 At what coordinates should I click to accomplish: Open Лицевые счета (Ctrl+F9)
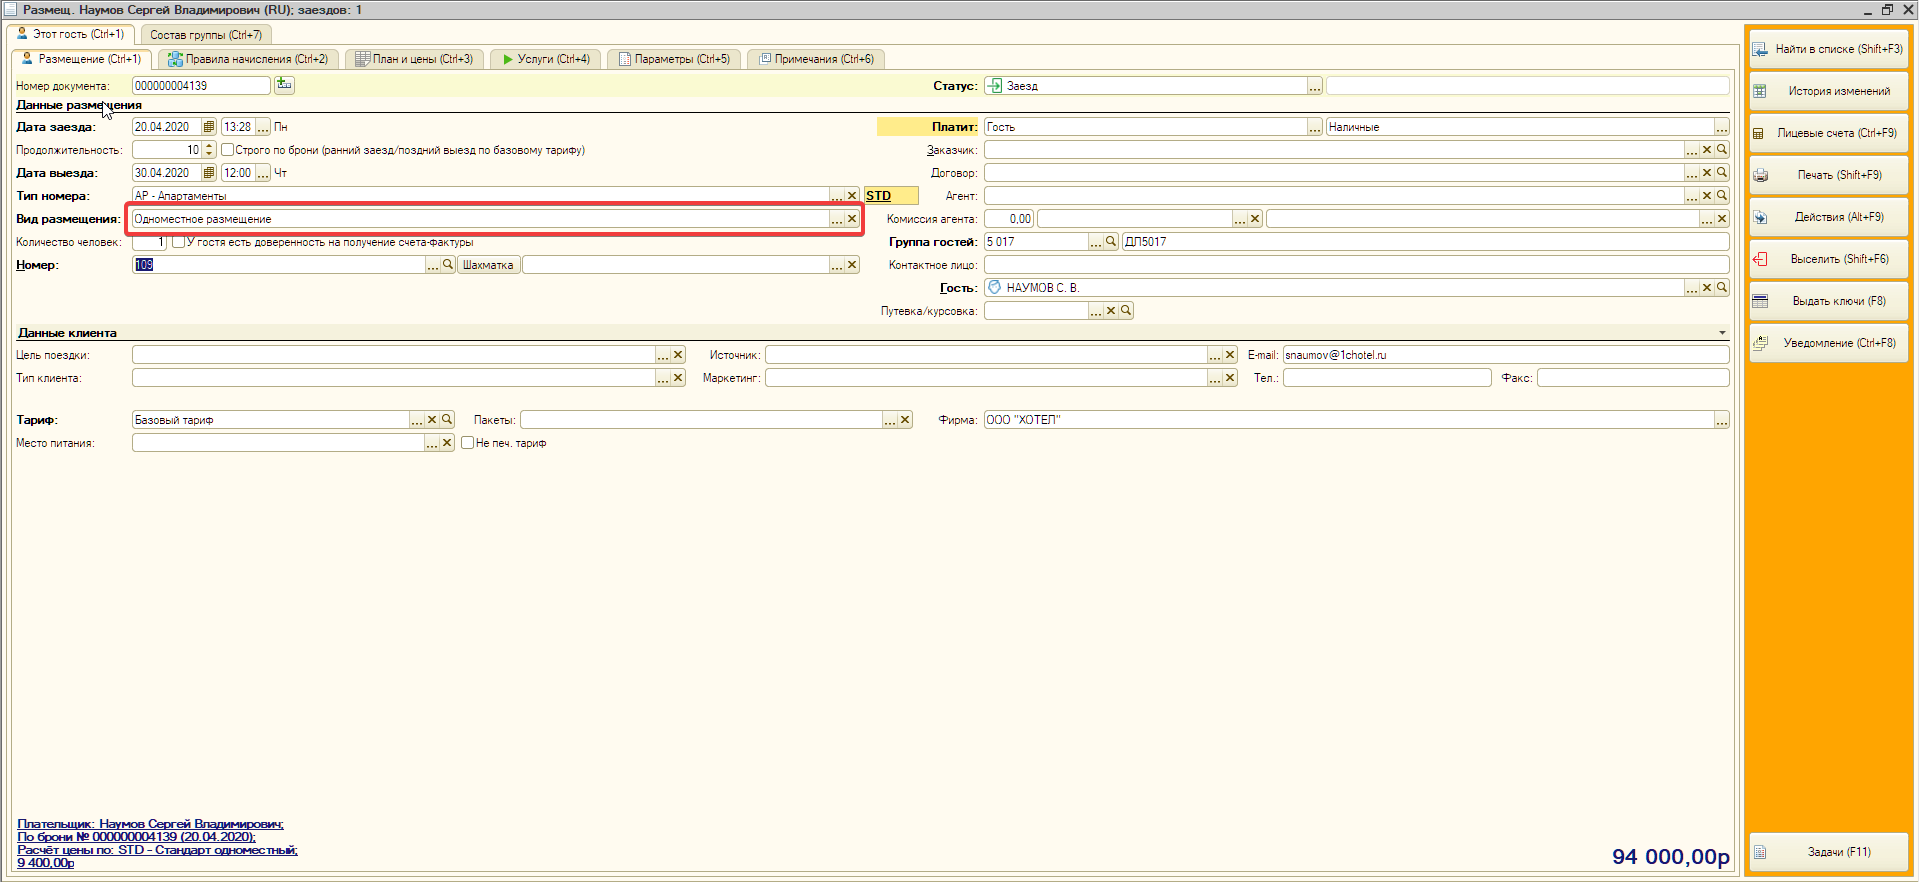click(x=1828, y=133)
